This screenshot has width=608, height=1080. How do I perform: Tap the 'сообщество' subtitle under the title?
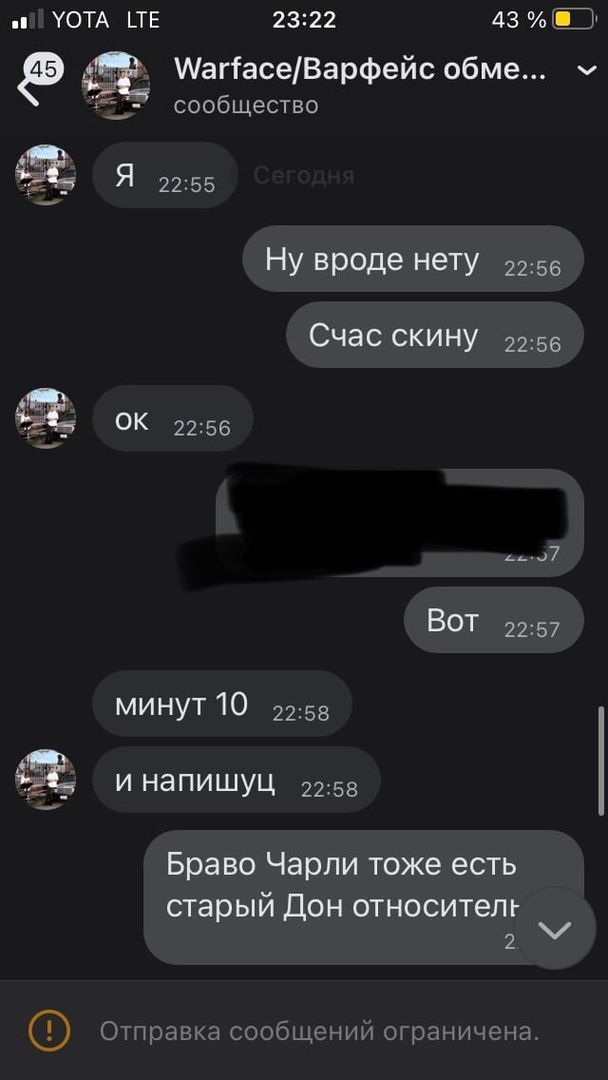point(247,105)
